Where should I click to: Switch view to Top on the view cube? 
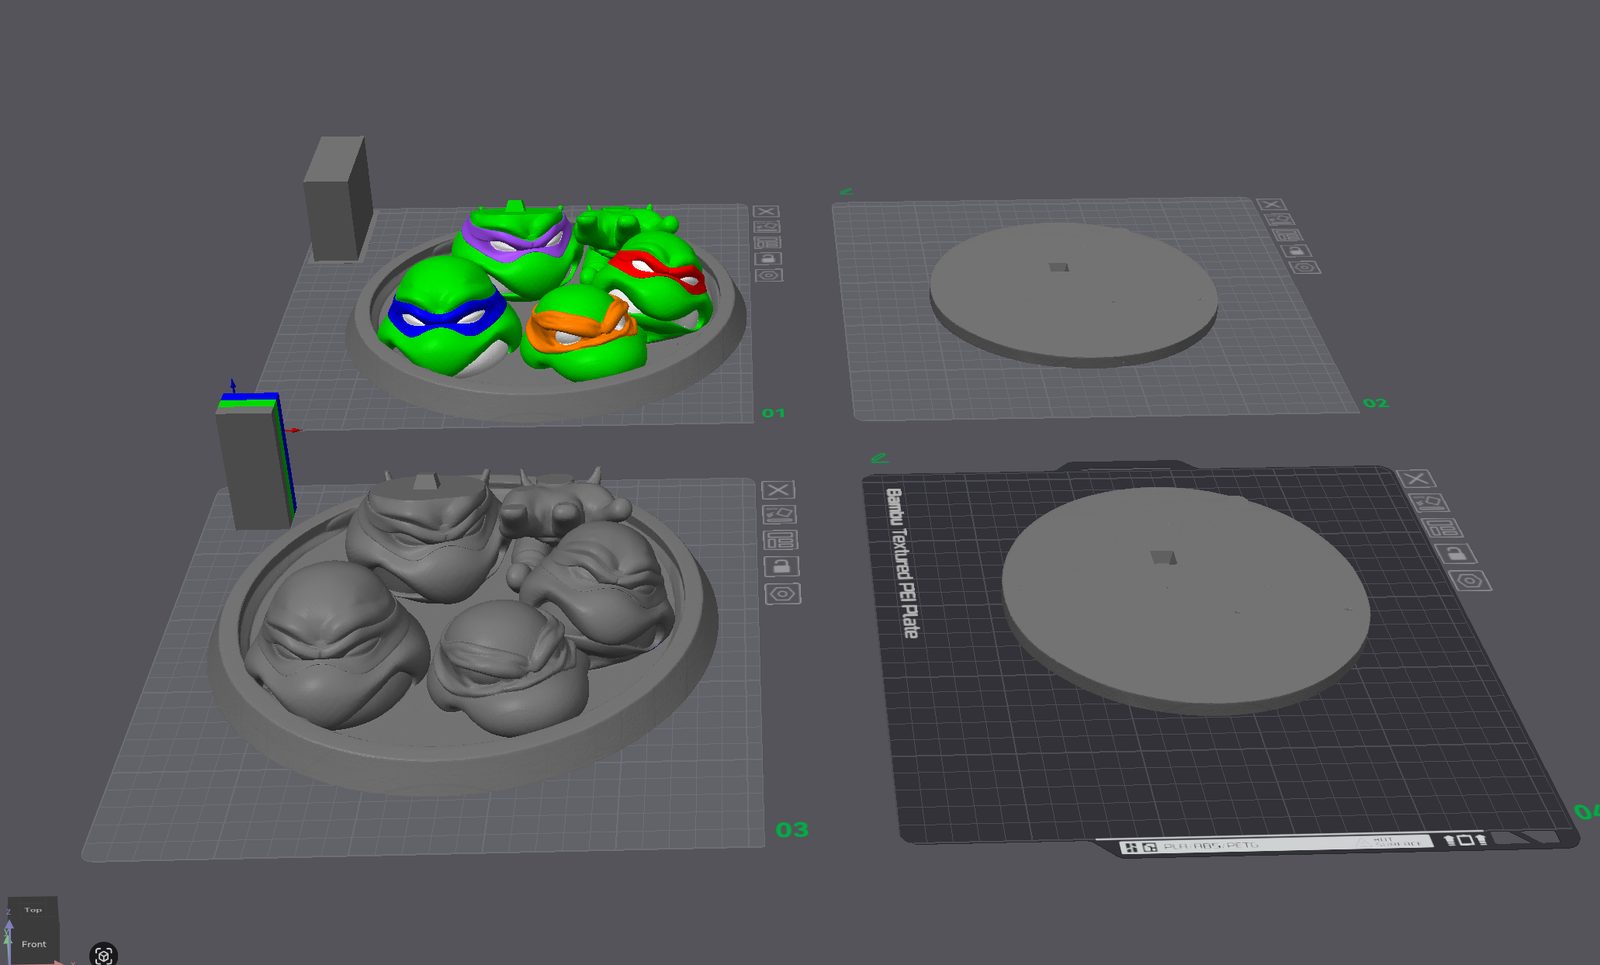[33, 910]
